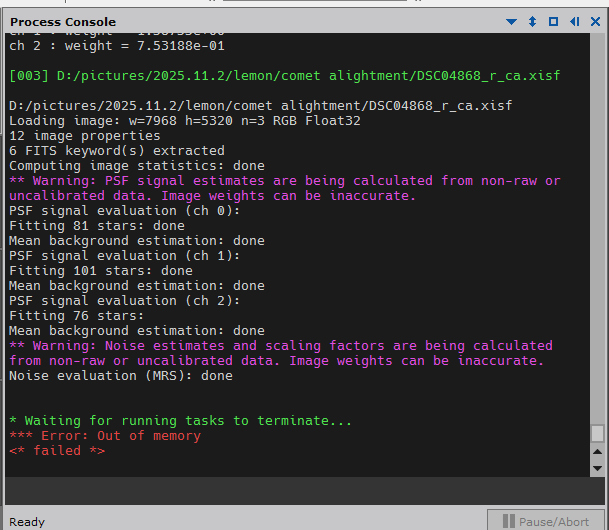Maximize the Process Console panel
This screenshot has width=609, height=530.
pyautogui.click(x=553, y=21)
